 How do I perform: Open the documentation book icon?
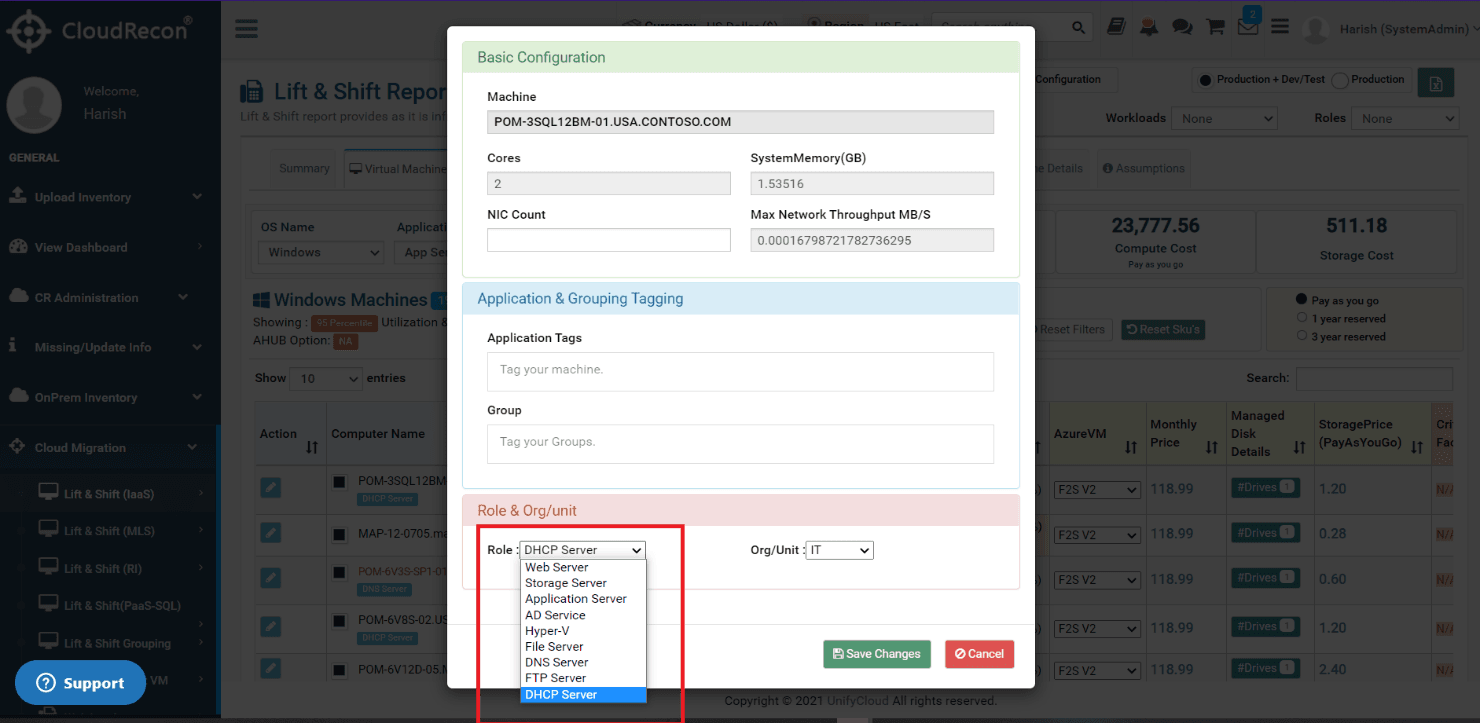(1116, 27)
